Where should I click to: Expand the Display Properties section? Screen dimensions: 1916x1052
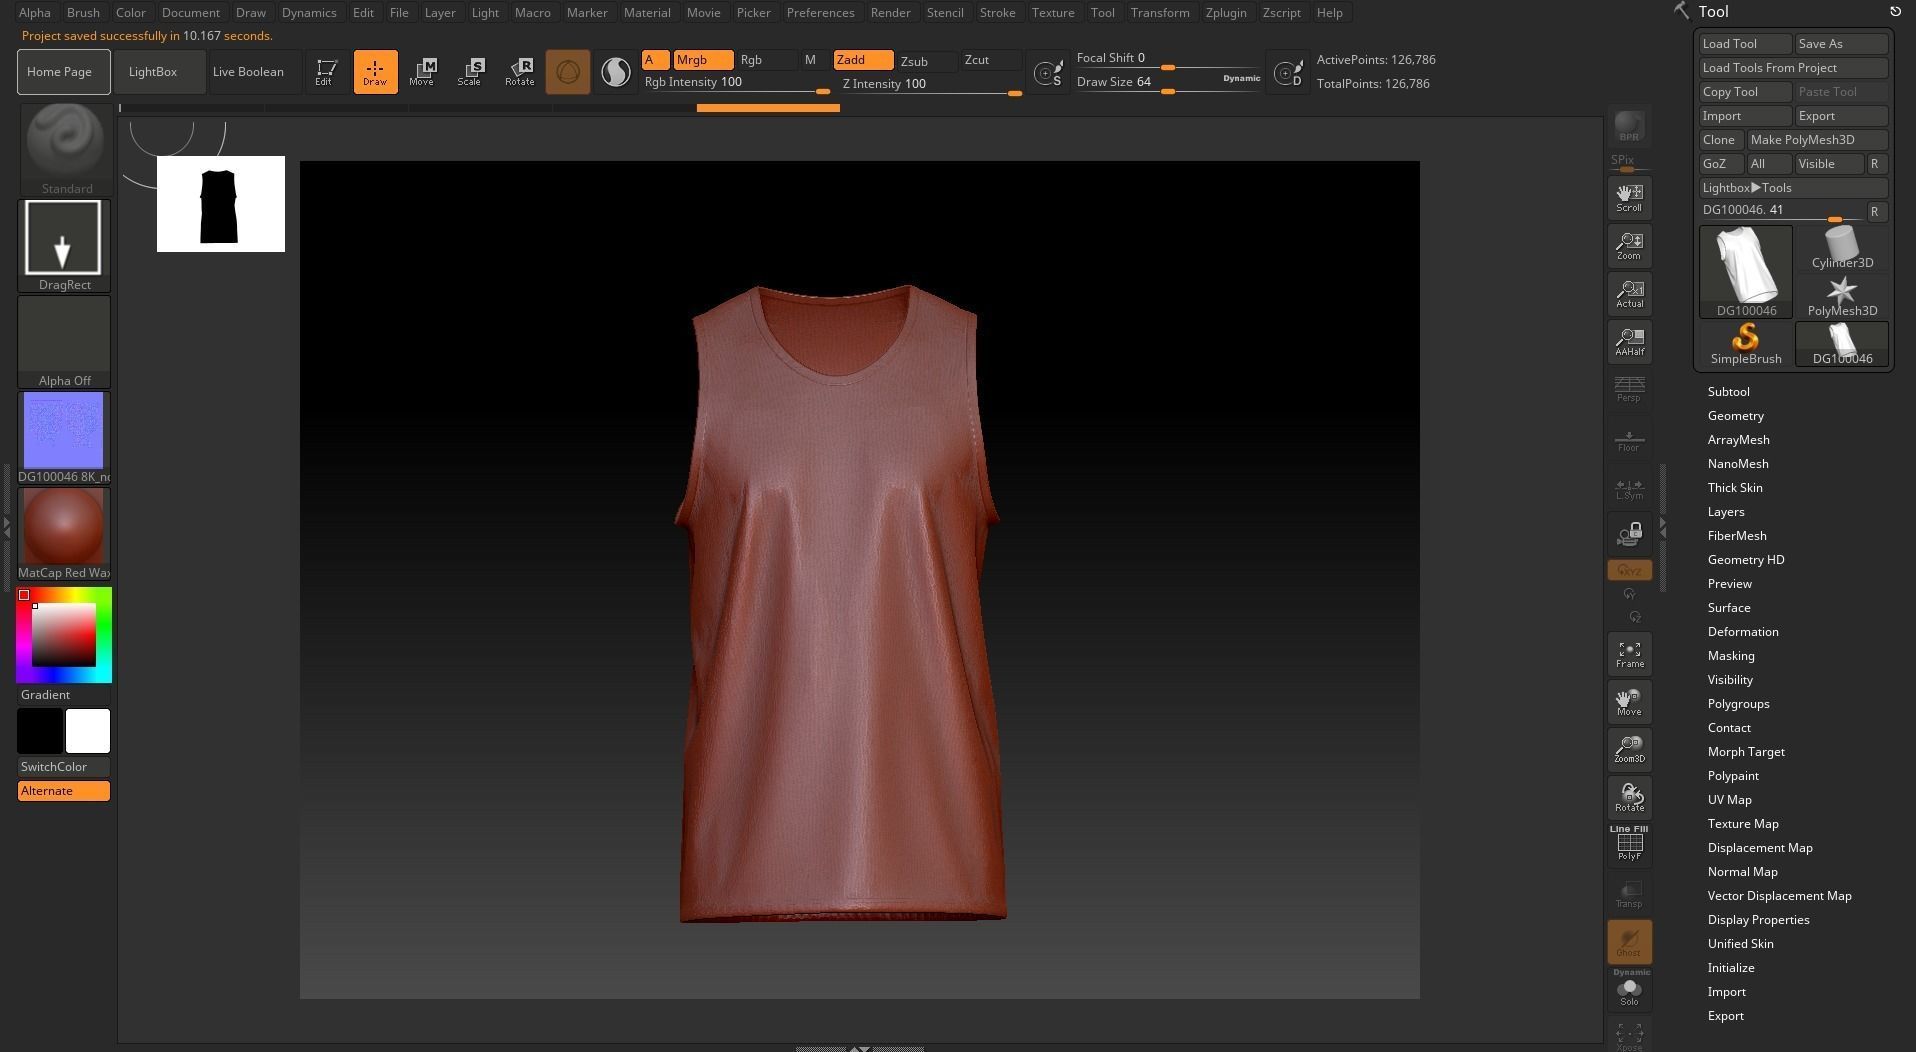(1758, 920)
